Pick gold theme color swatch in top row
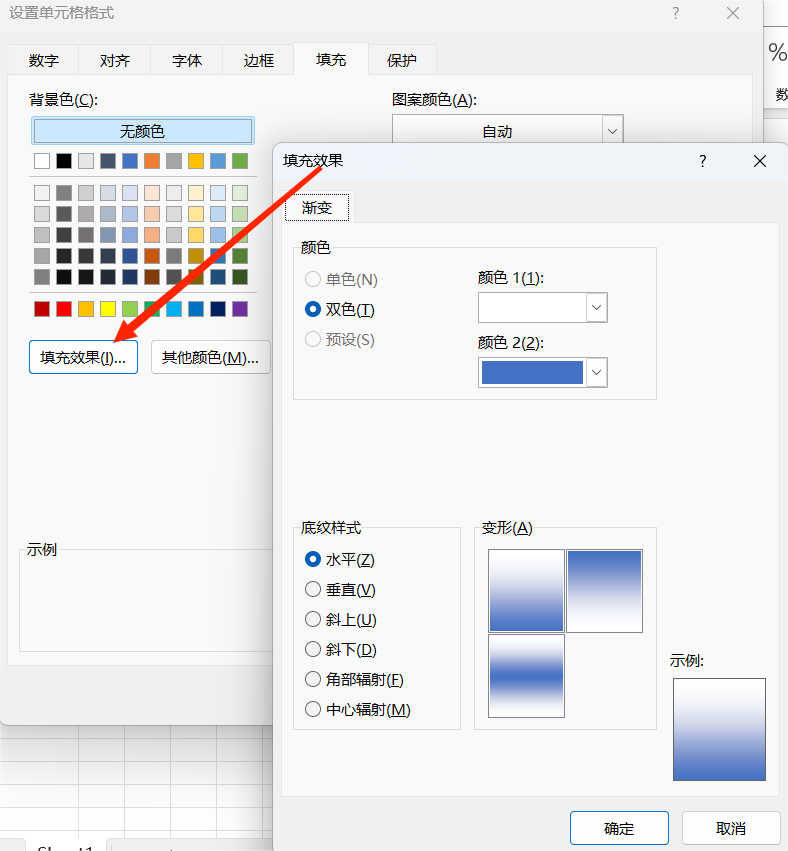 [x=196, y=161]
